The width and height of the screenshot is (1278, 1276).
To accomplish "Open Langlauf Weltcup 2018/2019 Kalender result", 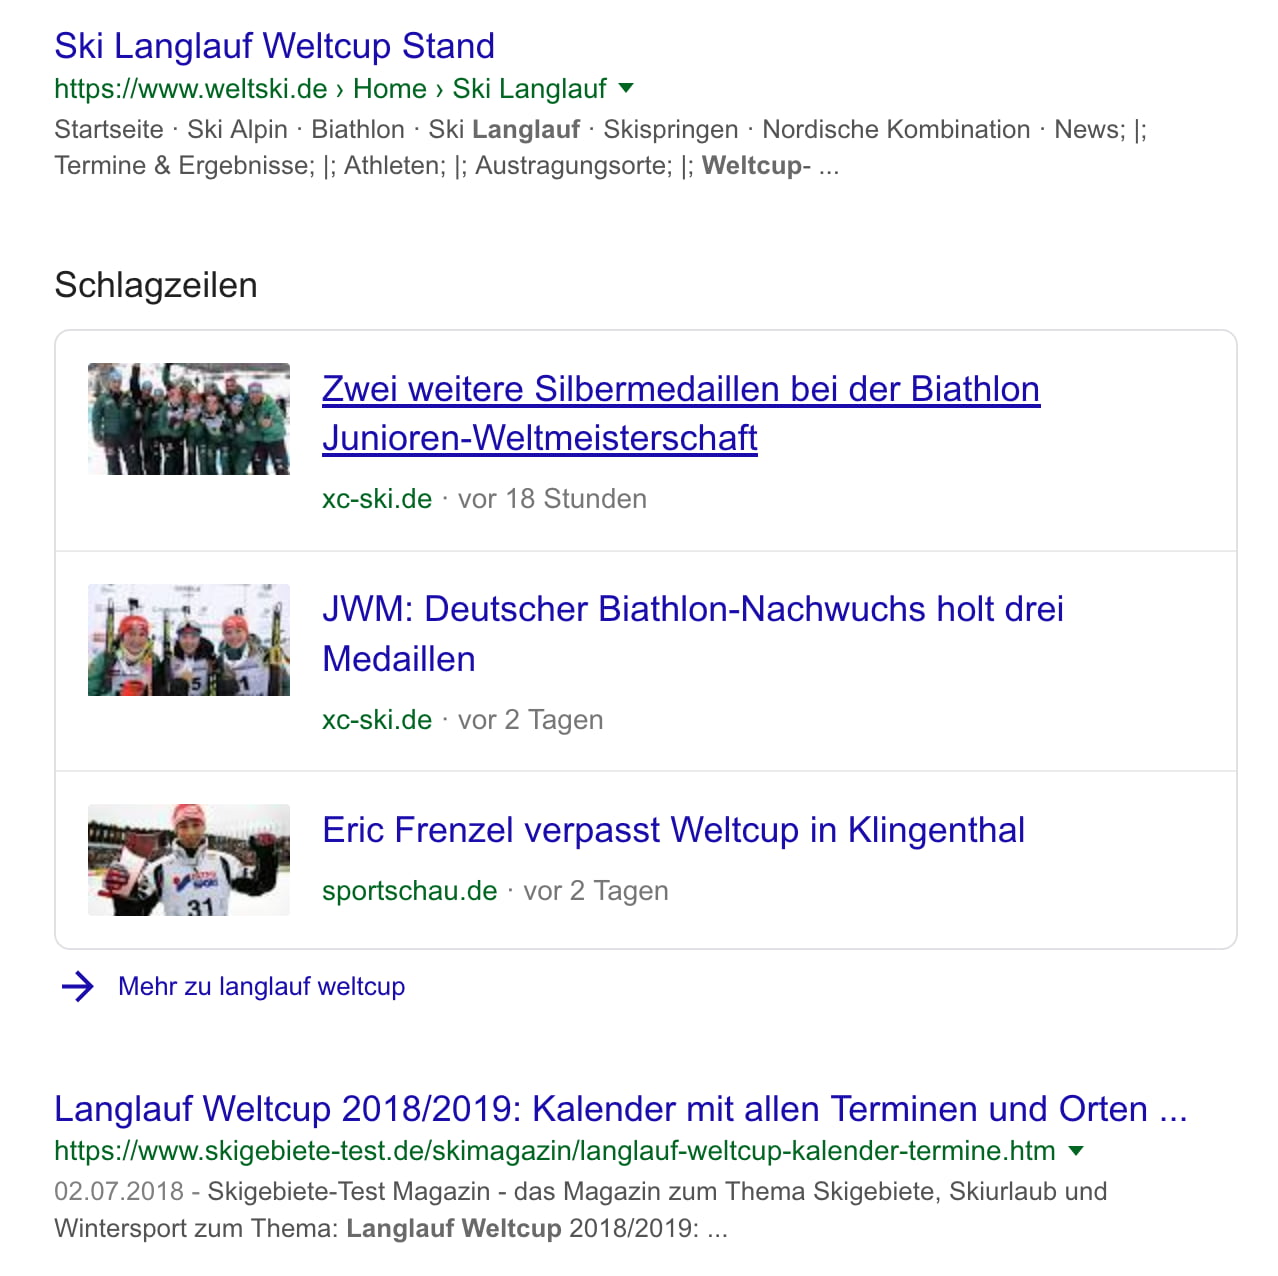I will (x=620, y=1109).
